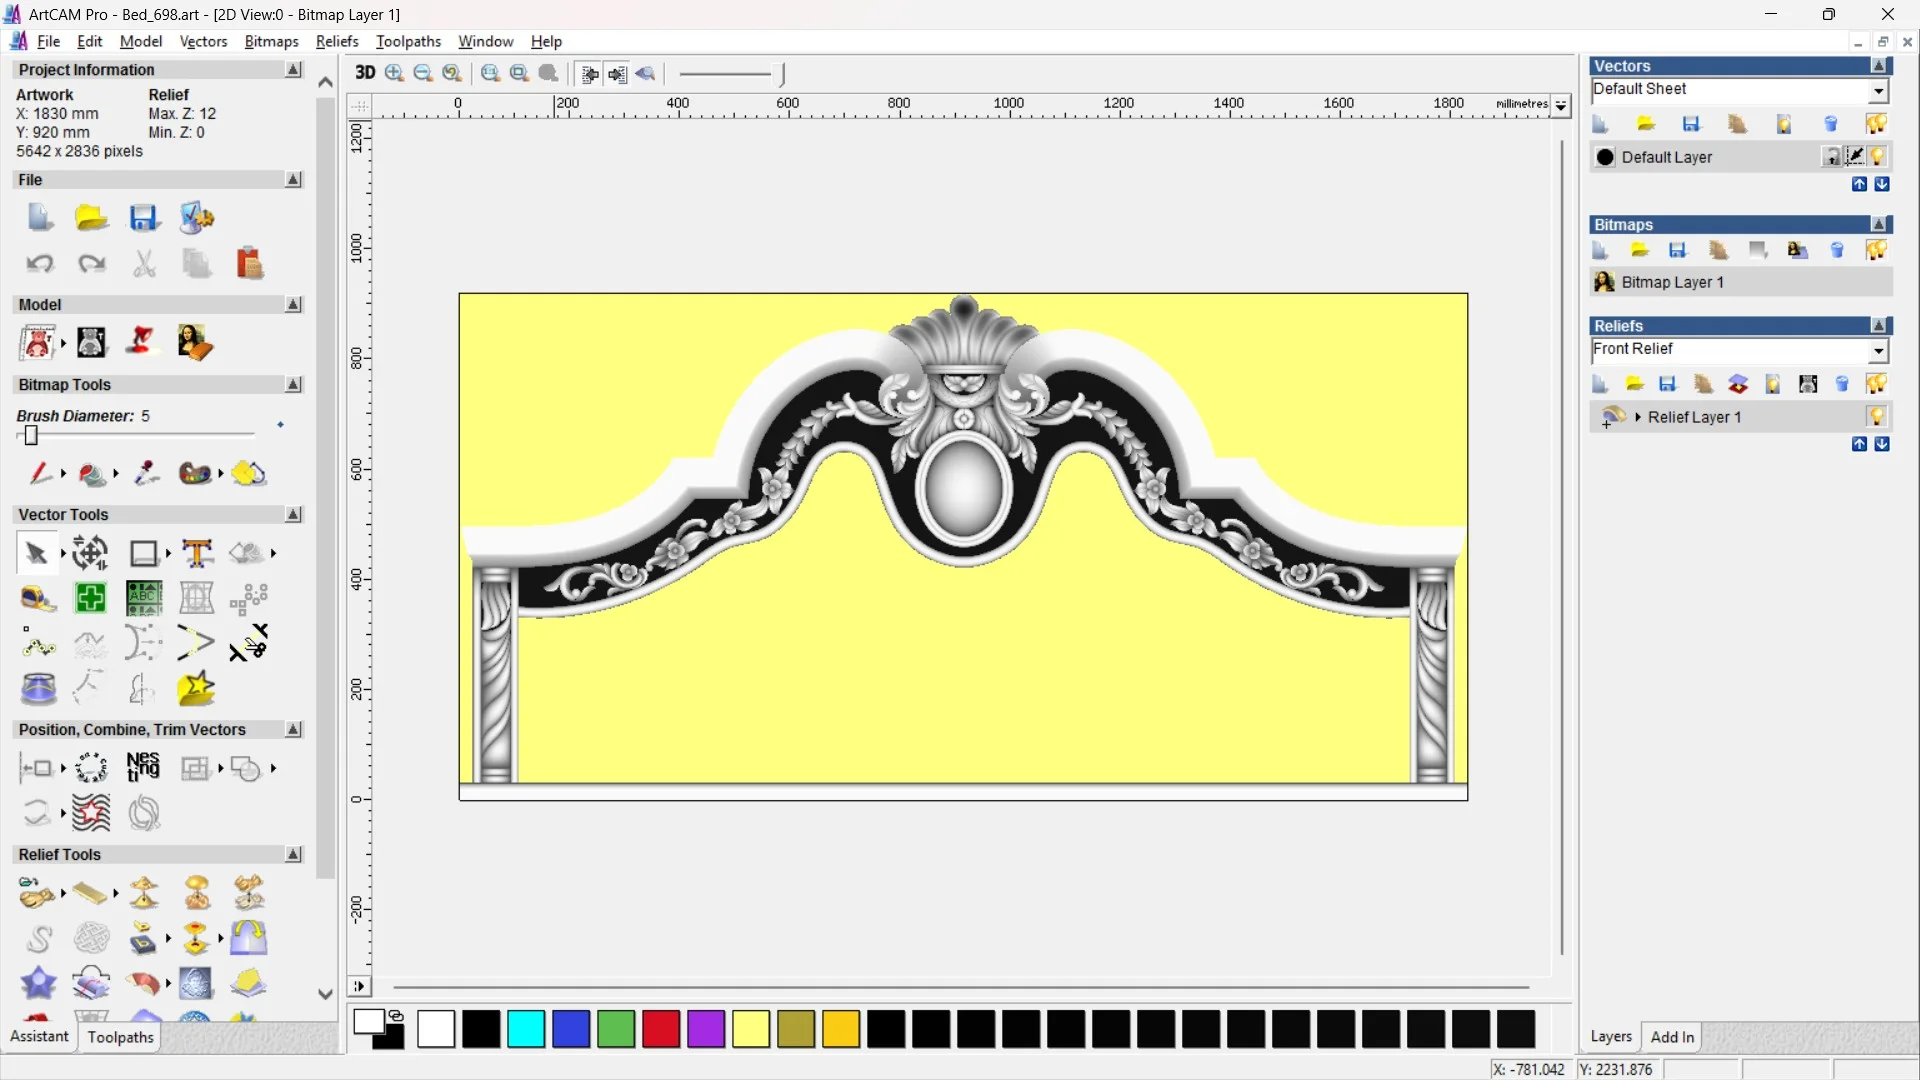Viewport: 1920px width, 1080px height.
Task: Click the Paste clipboard icon
Action: pos(249,264)
